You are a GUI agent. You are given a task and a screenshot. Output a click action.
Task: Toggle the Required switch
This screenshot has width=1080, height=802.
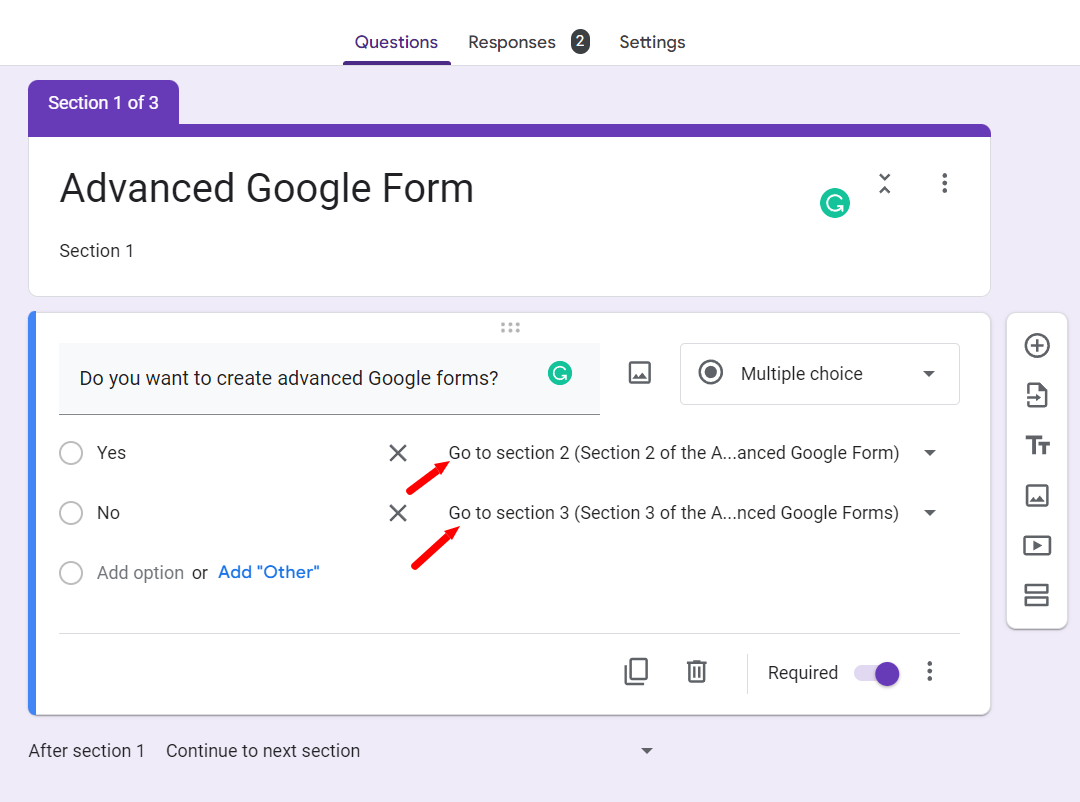click(877, 673)
